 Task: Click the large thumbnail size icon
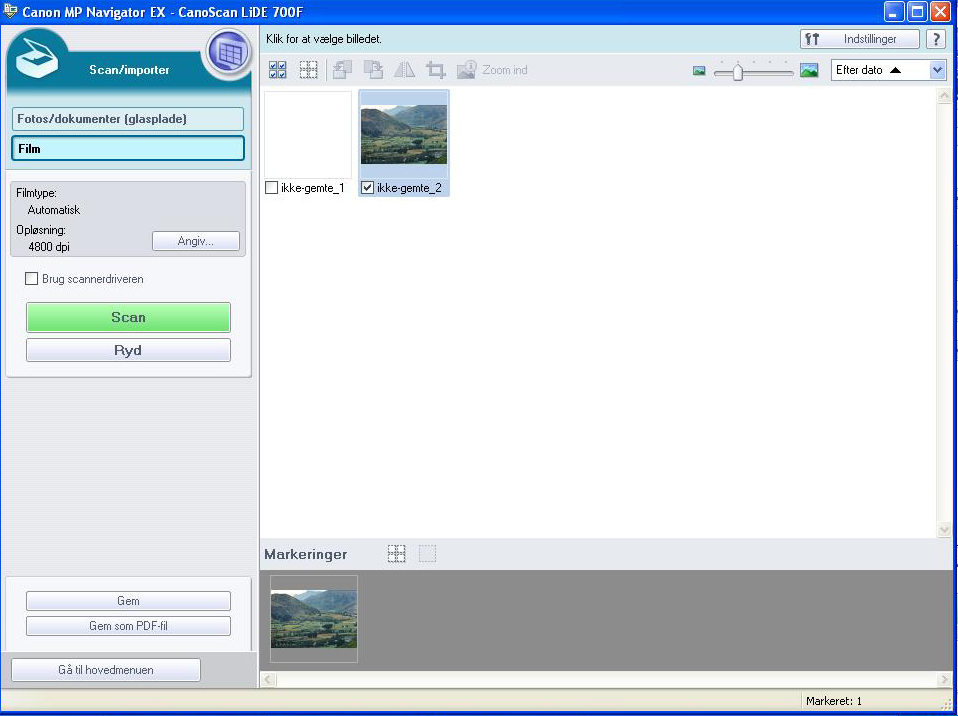click(x=809, y=70)
